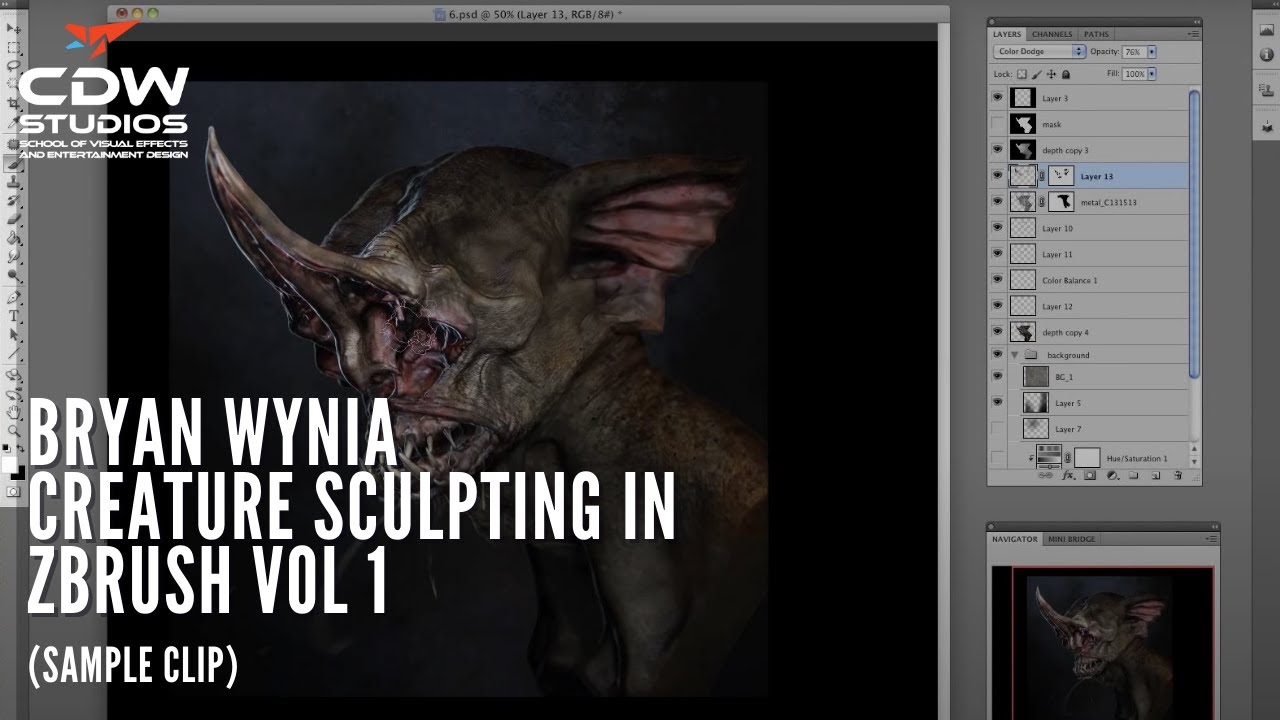The width and height of the screenshot is (1280, 720).
Task: Click the Layers panel vertical scrollbar
Action: click(x=1193, y=234)
